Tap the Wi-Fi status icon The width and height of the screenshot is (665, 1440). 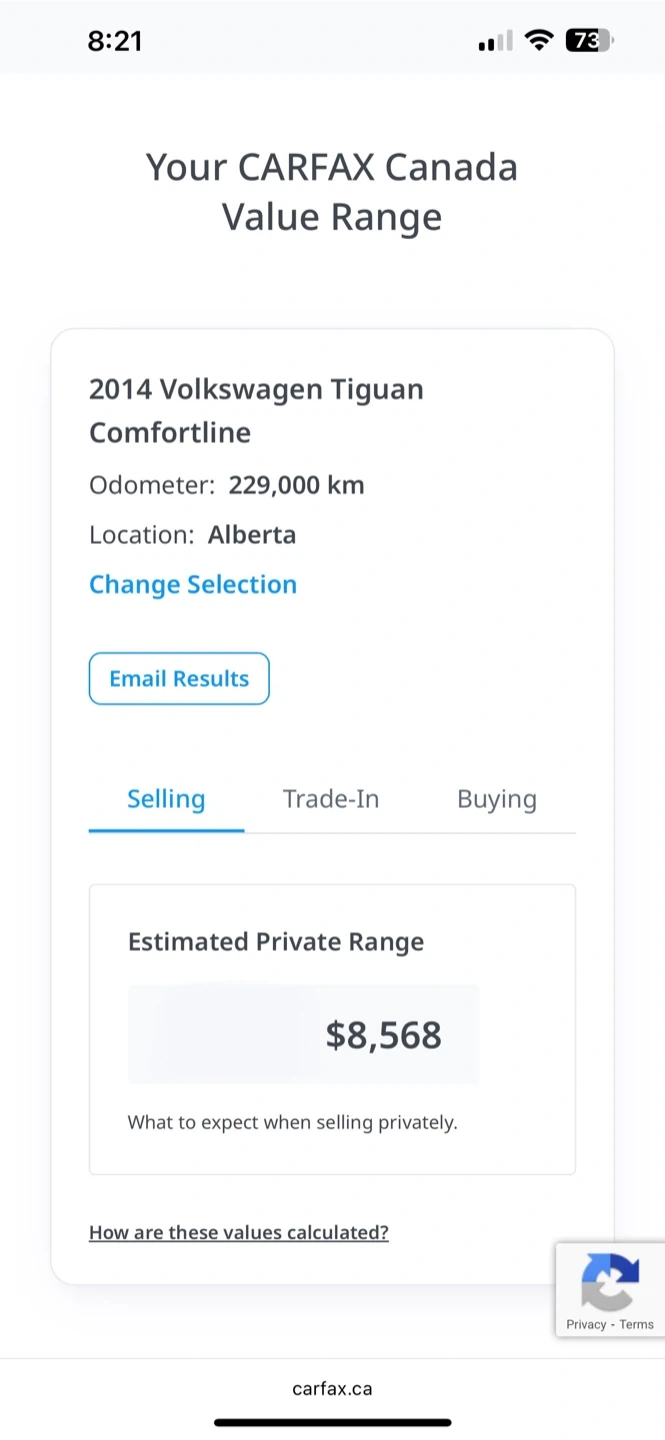(539, 41)
